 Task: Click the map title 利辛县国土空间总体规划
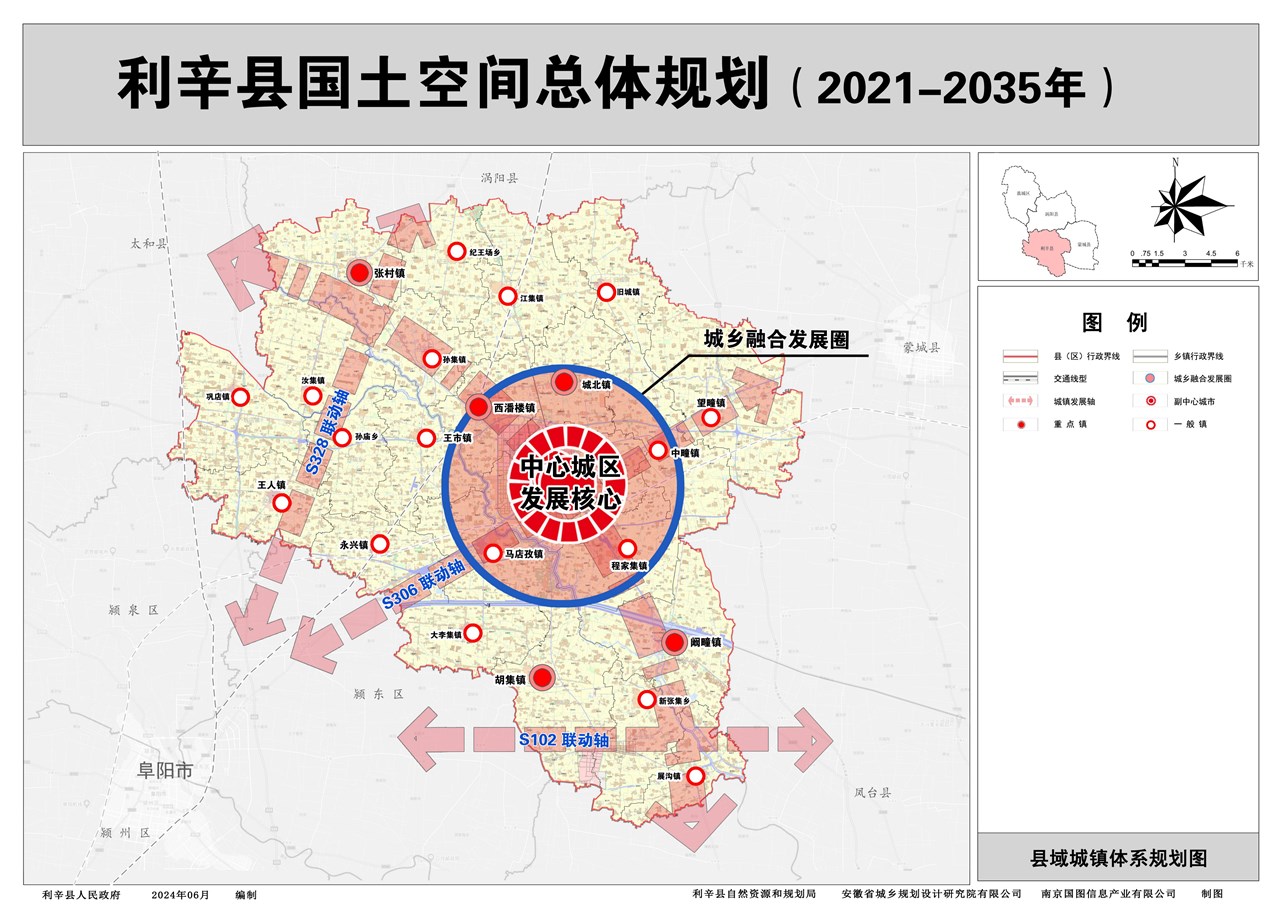click(x=444, y=85)
